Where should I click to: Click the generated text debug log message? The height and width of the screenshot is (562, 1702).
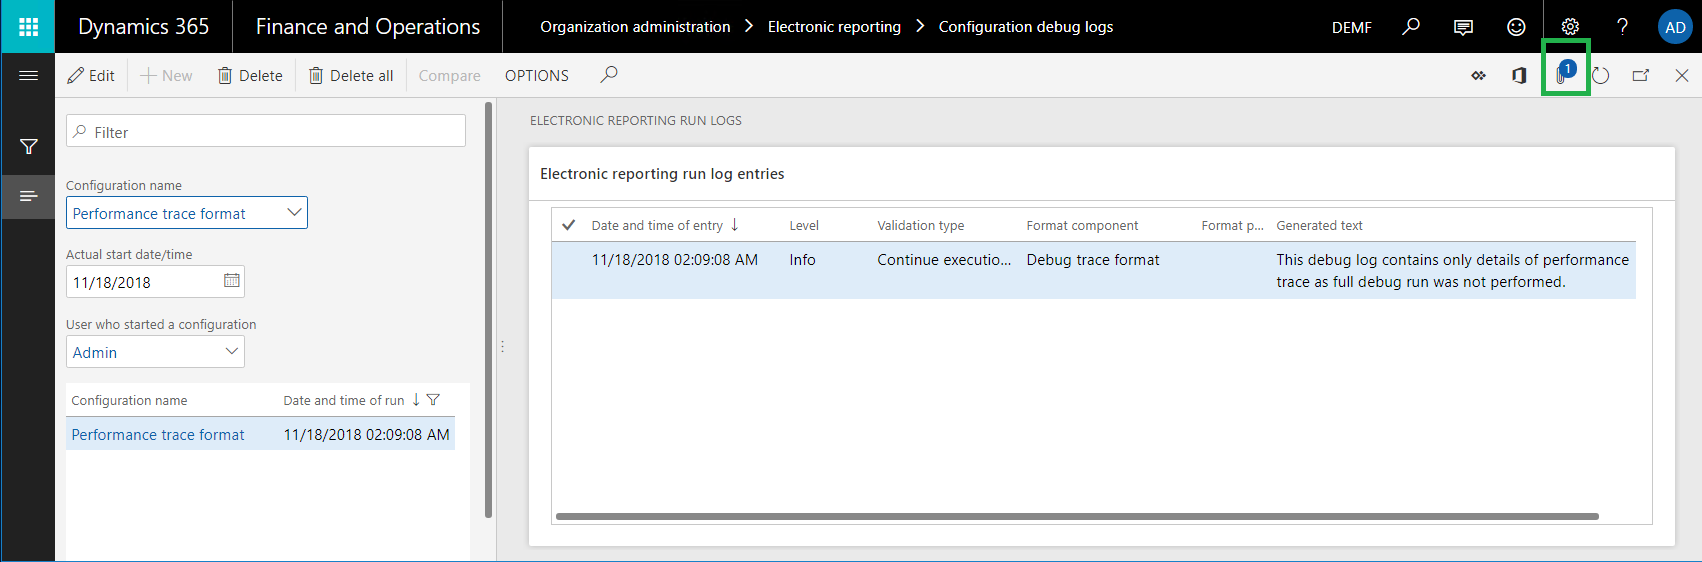coord(1452,271)
